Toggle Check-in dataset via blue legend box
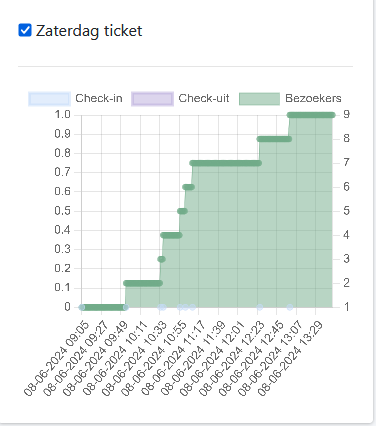The width and height of the screenshot is (376, 426). [50, 99]
